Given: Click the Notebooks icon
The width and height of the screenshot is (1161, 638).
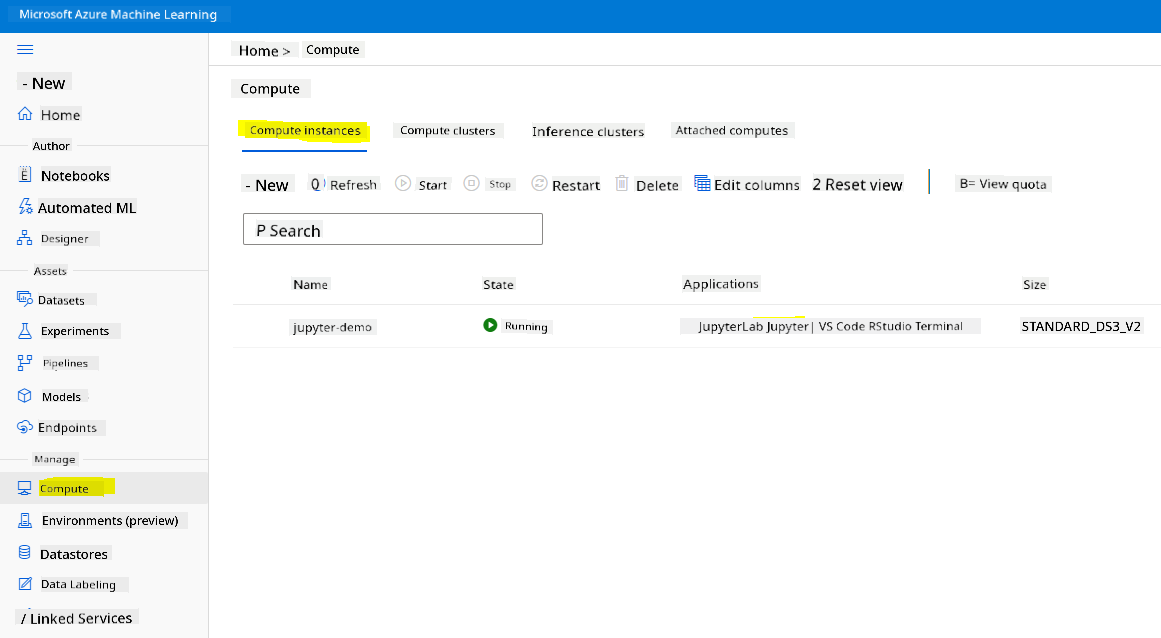Looking at the screenshot, I should pos(24,175).
